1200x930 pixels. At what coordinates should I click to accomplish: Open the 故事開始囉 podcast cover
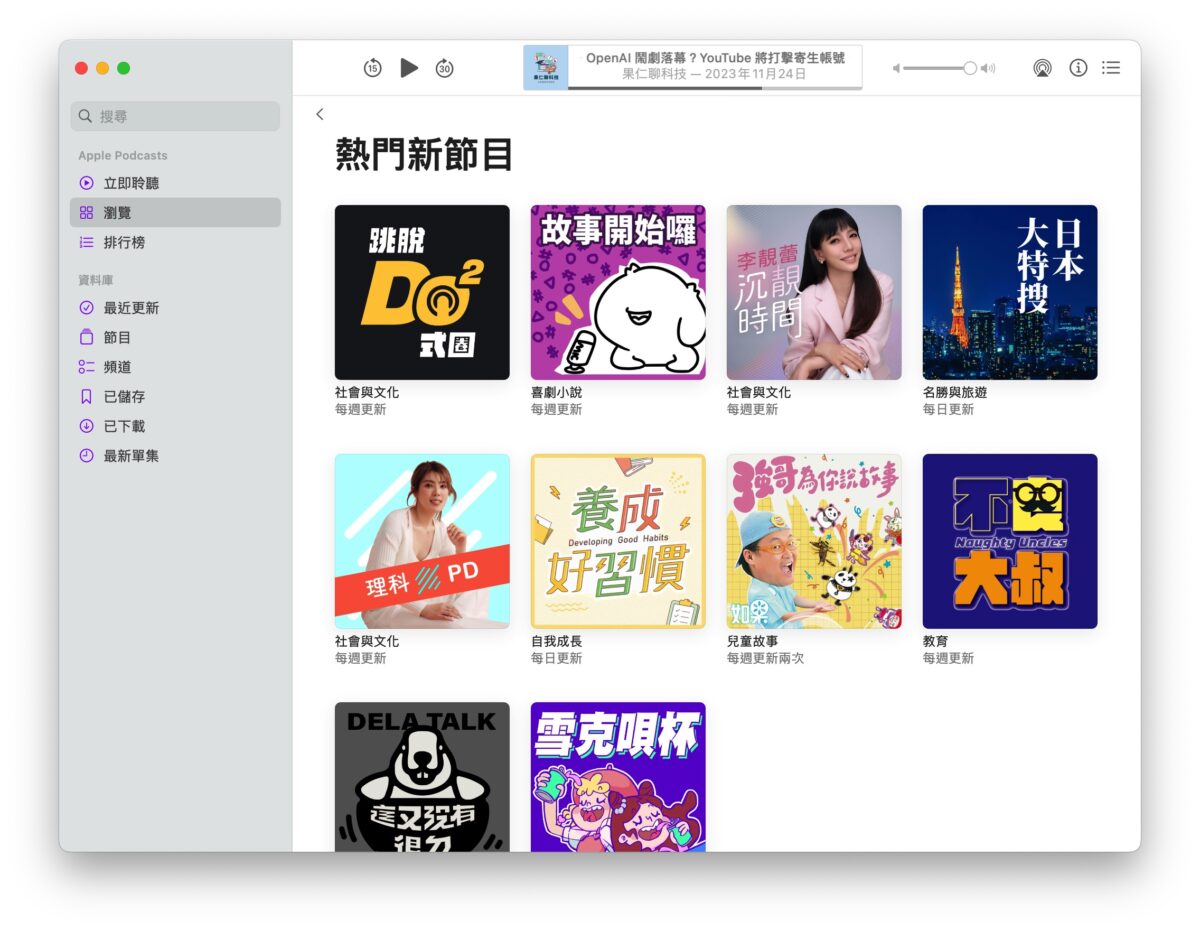(618, 292)
